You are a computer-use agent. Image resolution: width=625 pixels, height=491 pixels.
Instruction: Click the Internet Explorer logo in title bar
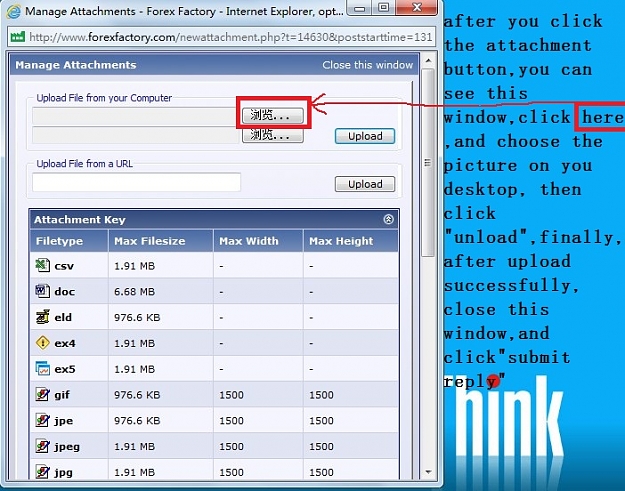pos(13,11)
